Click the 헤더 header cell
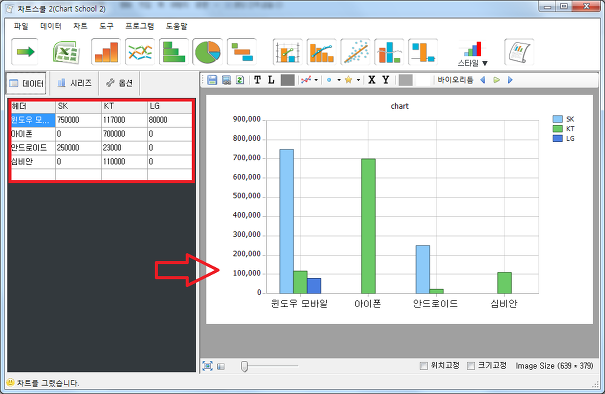 (x=33, y=107)
